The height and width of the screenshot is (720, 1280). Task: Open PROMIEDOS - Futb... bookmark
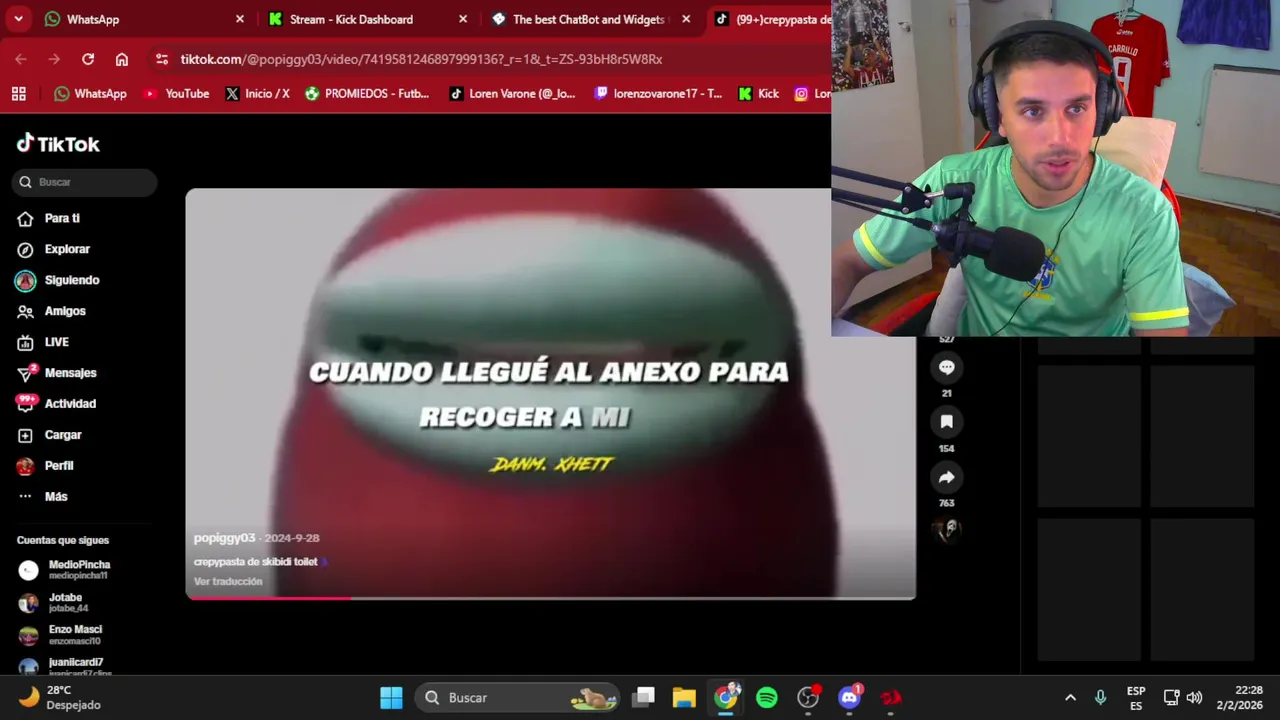pyautogui.click(x=367, y=94)
